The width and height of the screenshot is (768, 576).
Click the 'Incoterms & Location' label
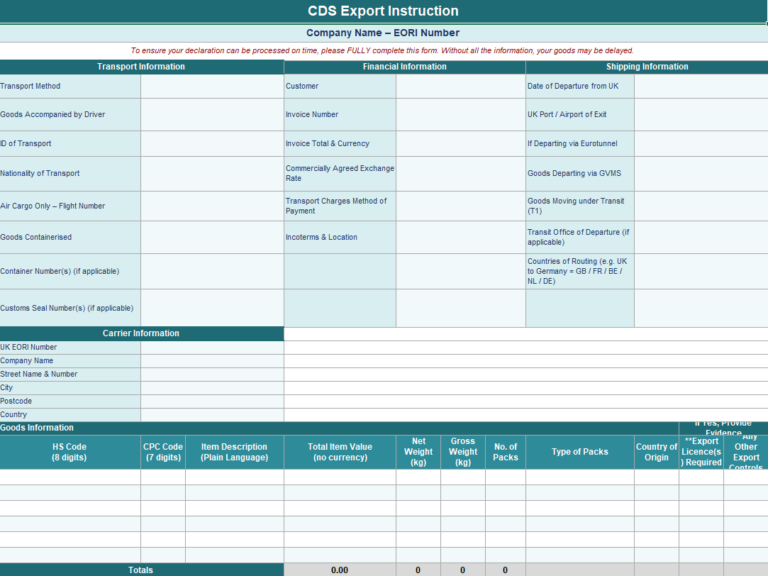(321, 237)
